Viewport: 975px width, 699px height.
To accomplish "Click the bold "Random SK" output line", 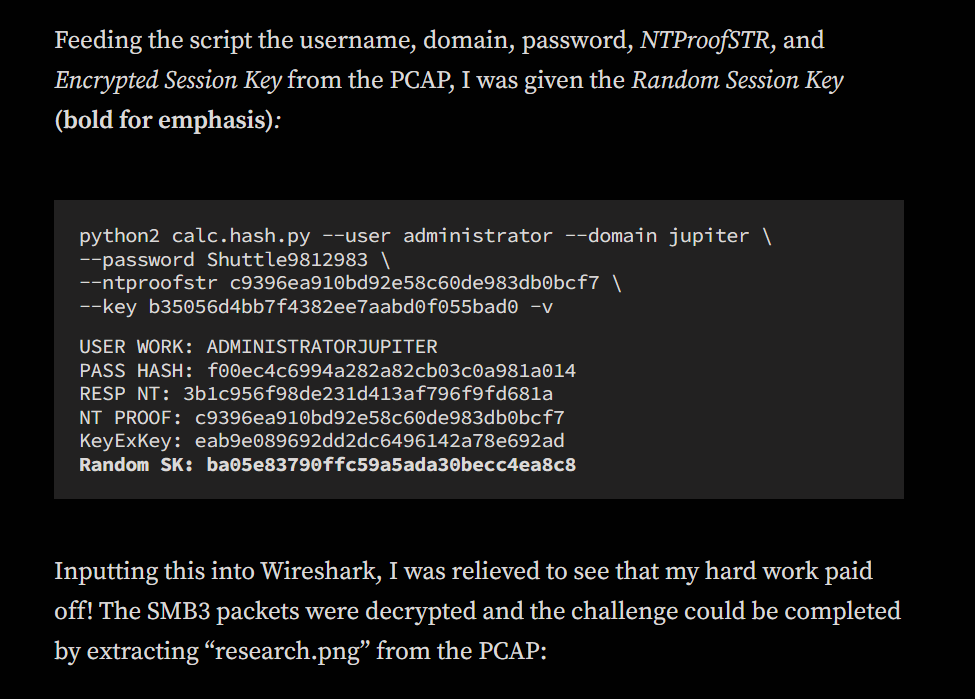I will coord(327,465).
